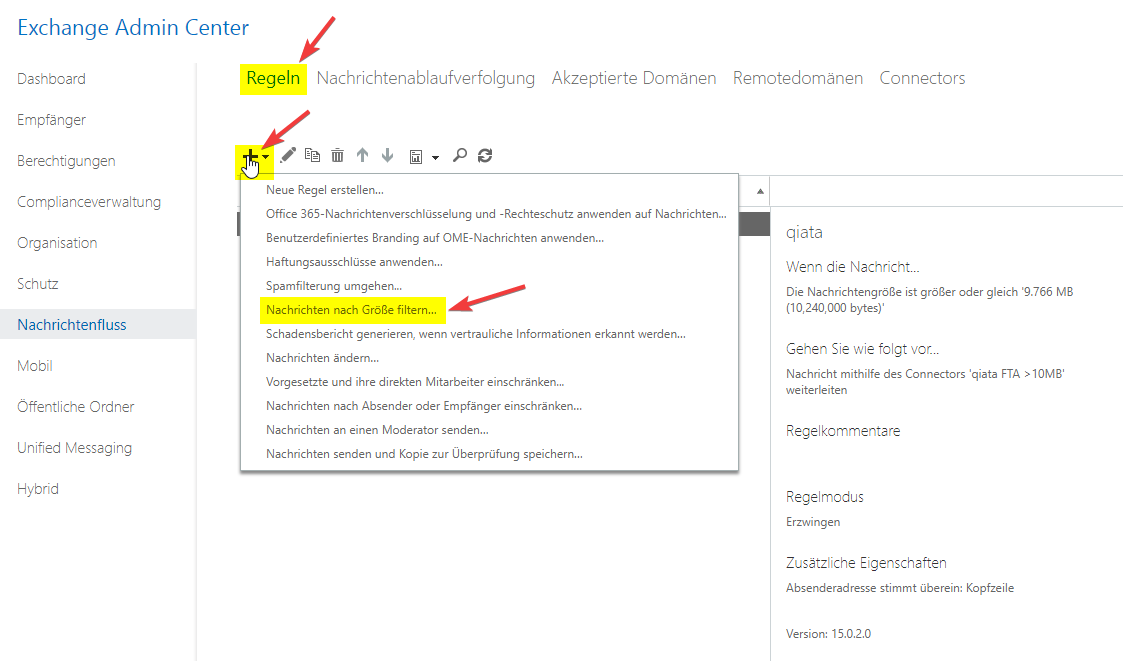The image size is (1123, 661).
Task: Delete rule with the trash icon
Action: [x=338, y=155]
